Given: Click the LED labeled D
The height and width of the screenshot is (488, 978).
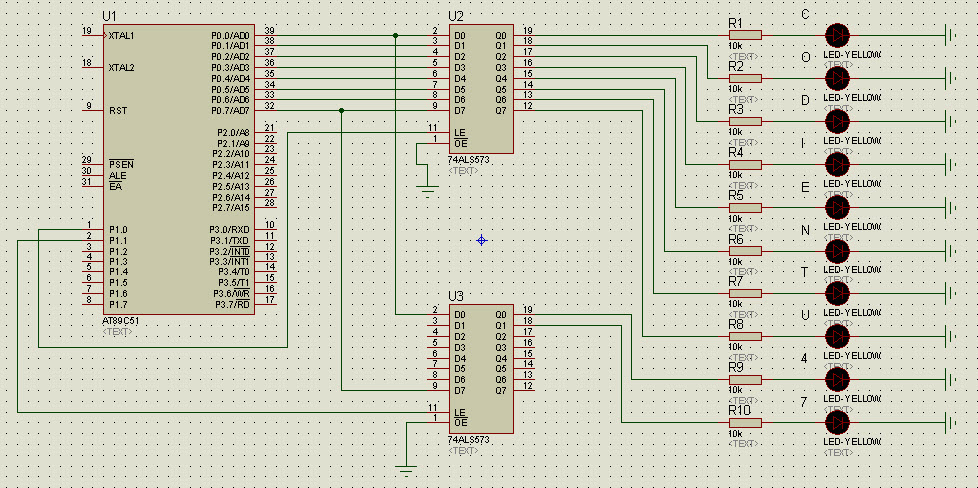Looking at the screenshot, I should click(837, 121).
